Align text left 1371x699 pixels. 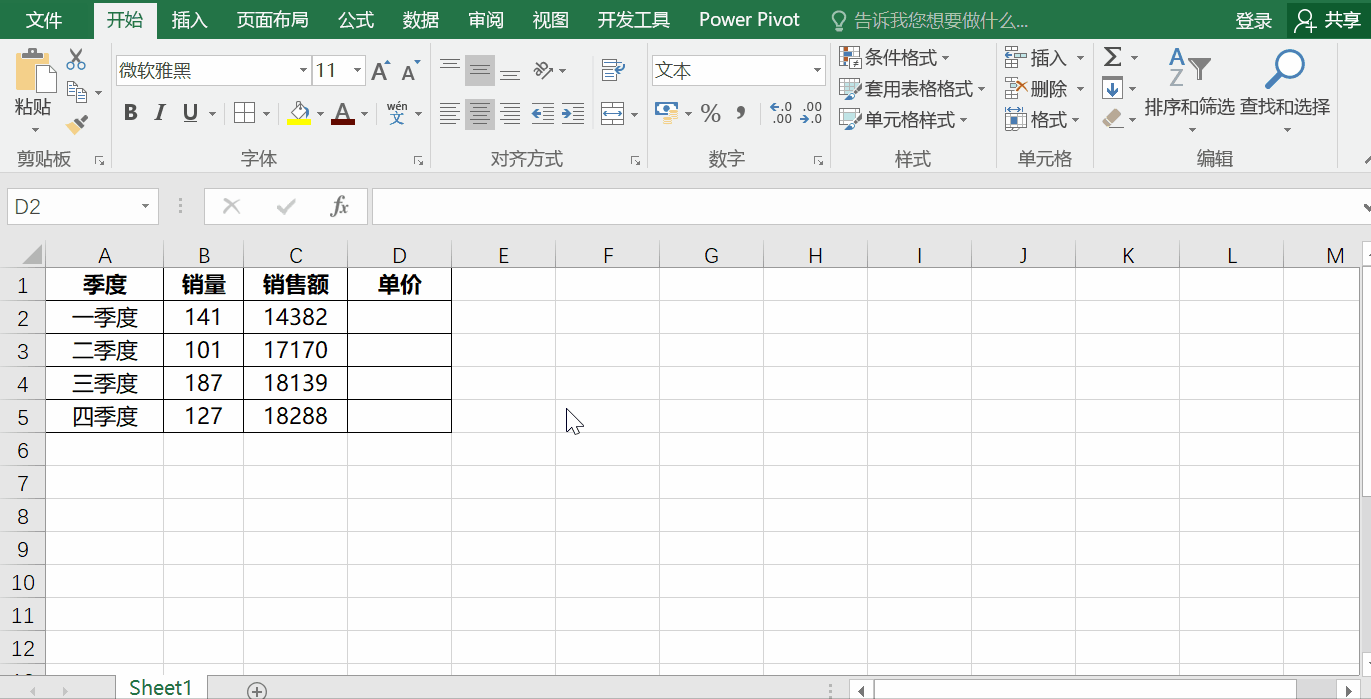[x=450, y=114]
